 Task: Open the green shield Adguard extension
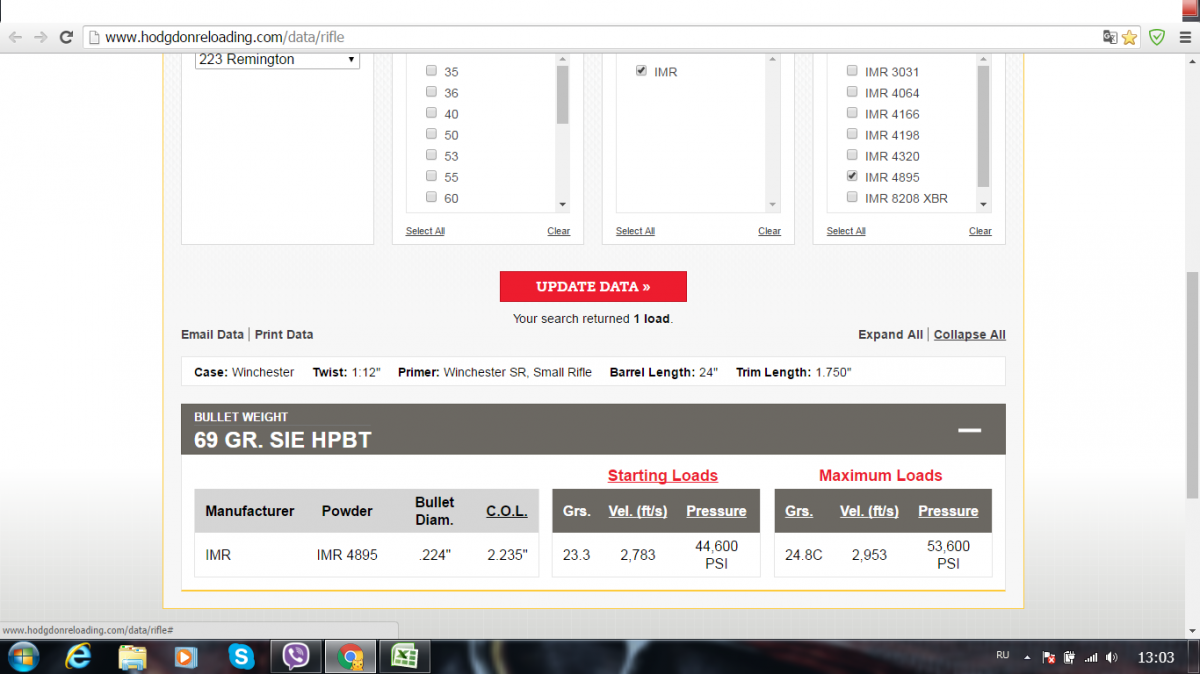(x=1157, y=37)
